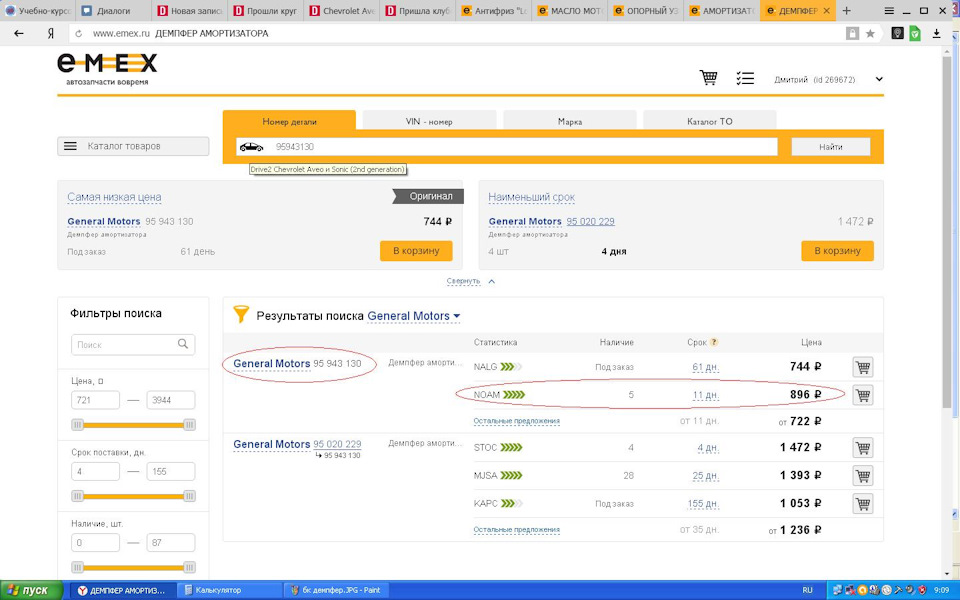Viewport: 960px width, 600px height.
Task: Switch to the Диалоги browser tab
Action: pyautogui.click(x=114, y=10)
